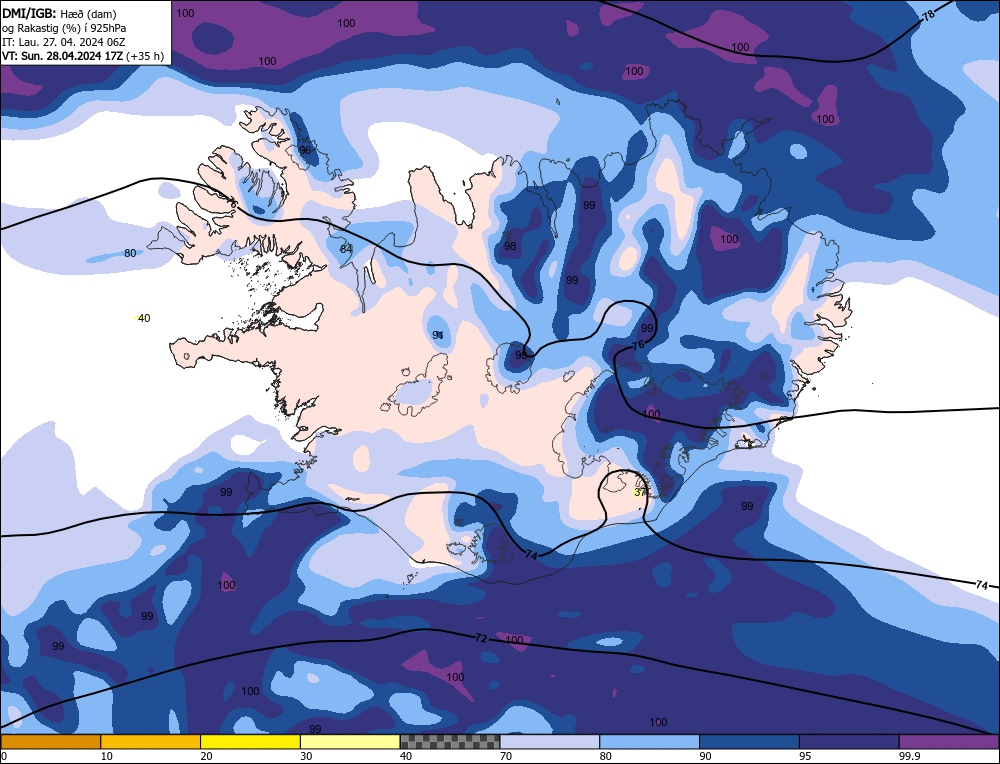Image resolution: width=1000 pixels, height=764 pixels.
Task: Pick the lavender 70–80 legend swatch
Action: click(x=550, y=742)
